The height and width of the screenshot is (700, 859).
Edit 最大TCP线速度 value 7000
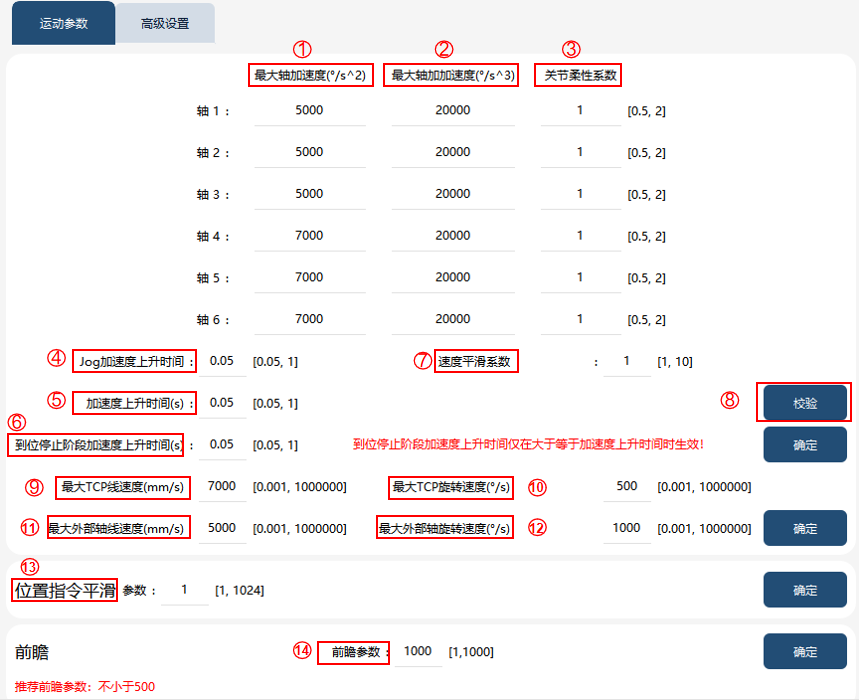click(222, 486)
